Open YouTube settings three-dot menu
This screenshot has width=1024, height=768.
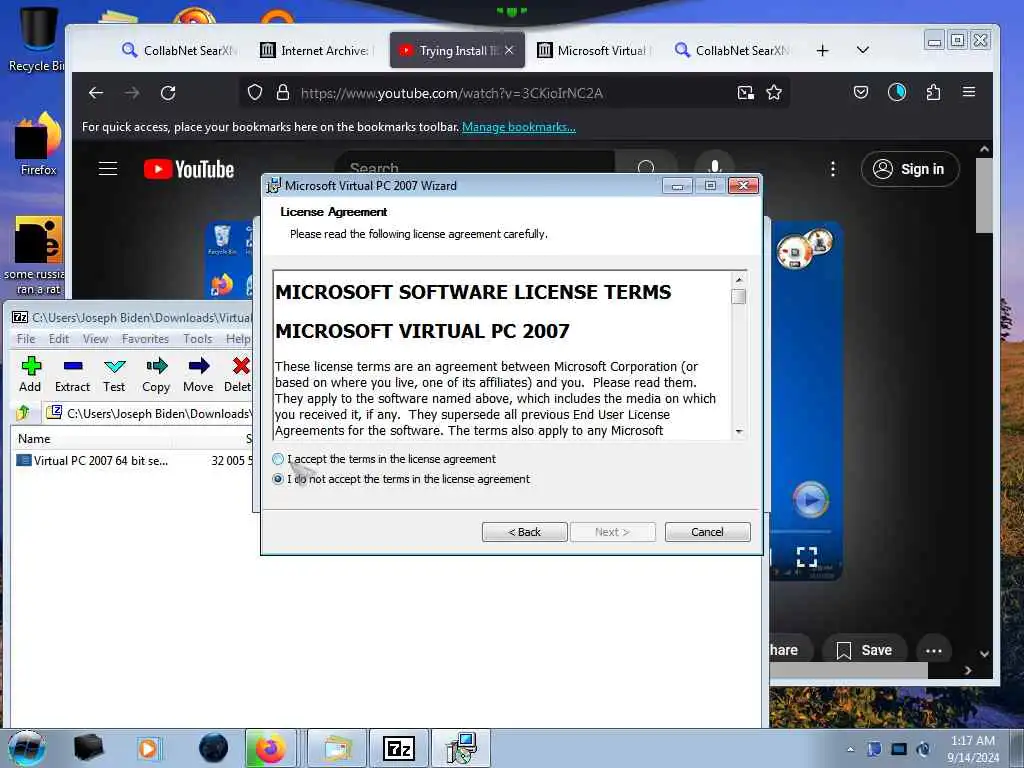click(833, 169)
